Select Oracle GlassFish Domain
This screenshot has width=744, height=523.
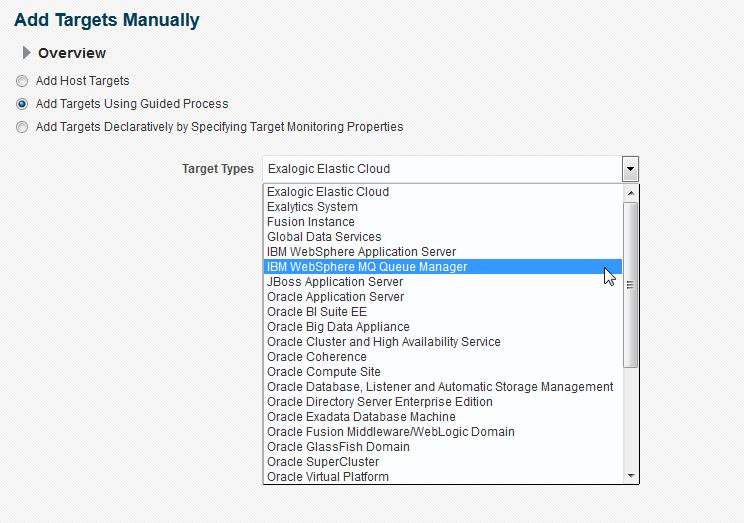(x=443, y=447)
